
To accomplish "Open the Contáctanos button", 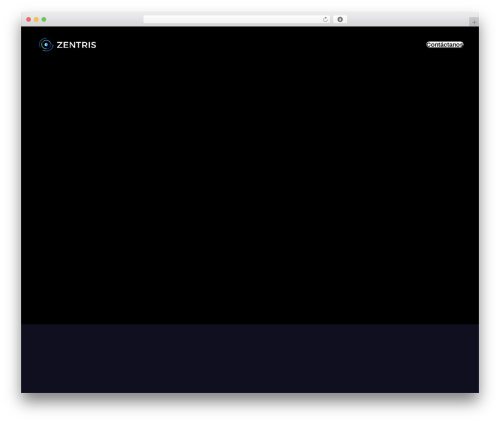I will [445, 45].
